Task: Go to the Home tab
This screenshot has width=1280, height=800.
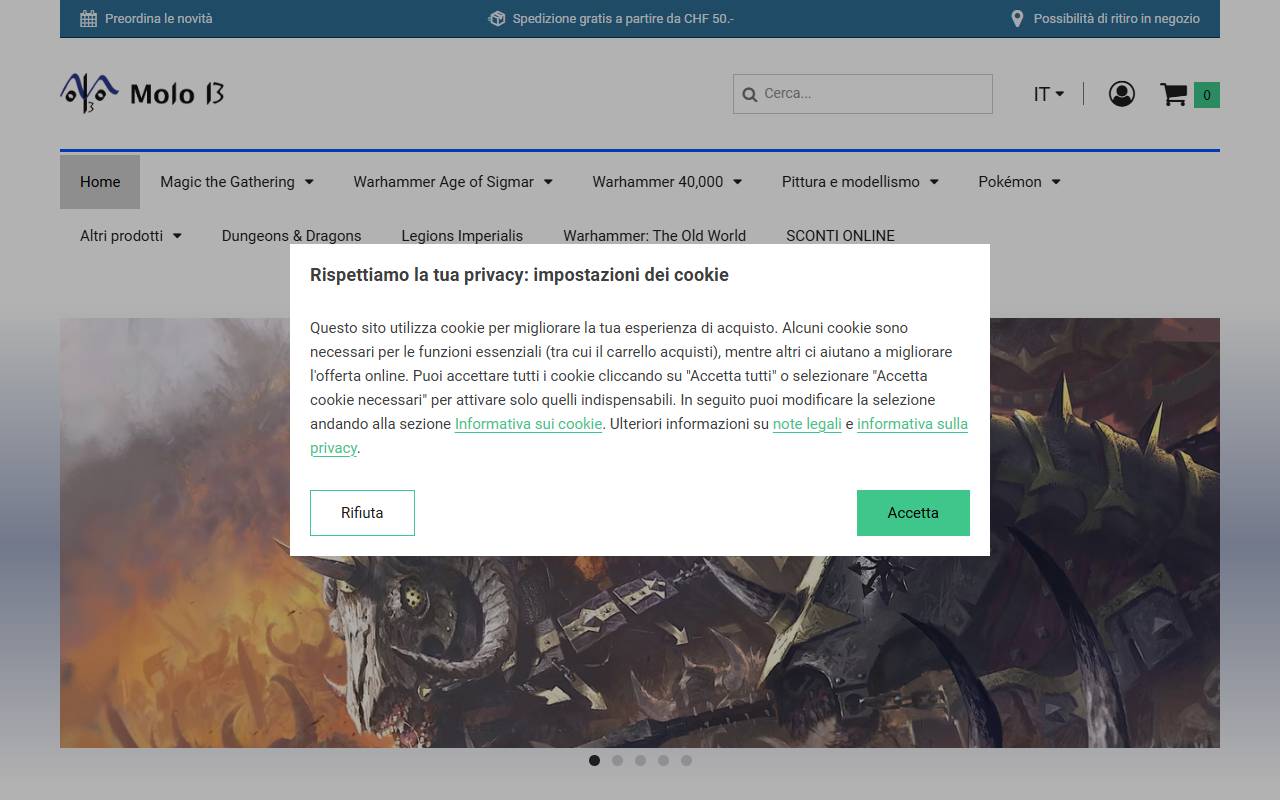Action: [x=100, y=182]
